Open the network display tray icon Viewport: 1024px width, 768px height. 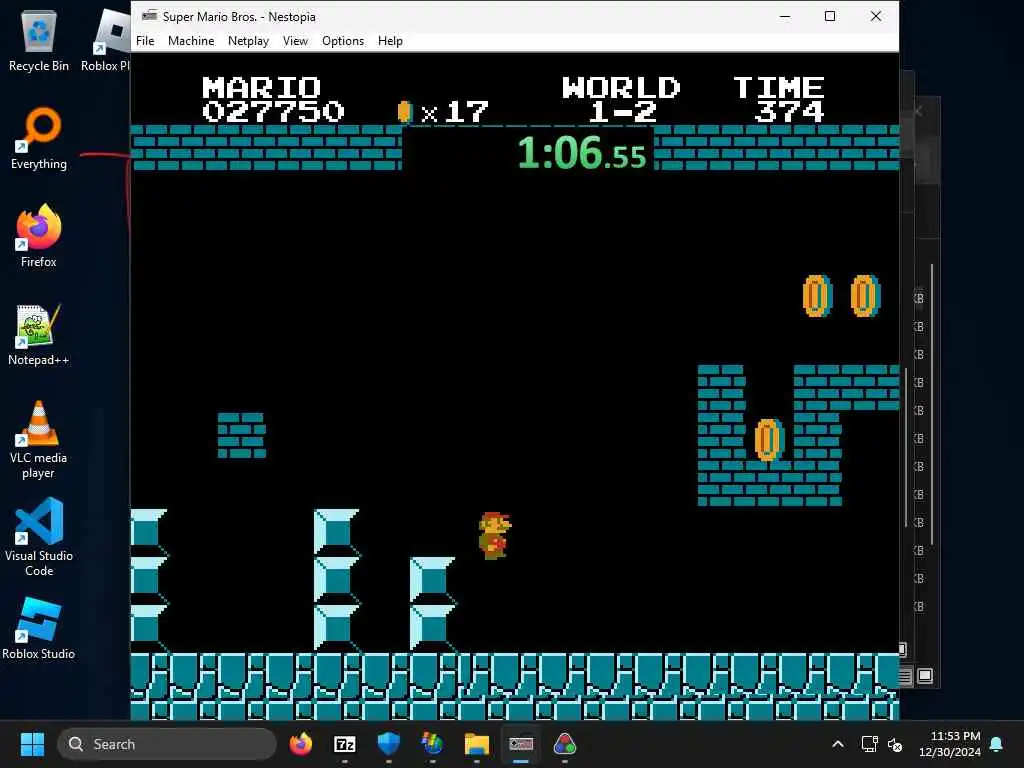pos(869,744)
